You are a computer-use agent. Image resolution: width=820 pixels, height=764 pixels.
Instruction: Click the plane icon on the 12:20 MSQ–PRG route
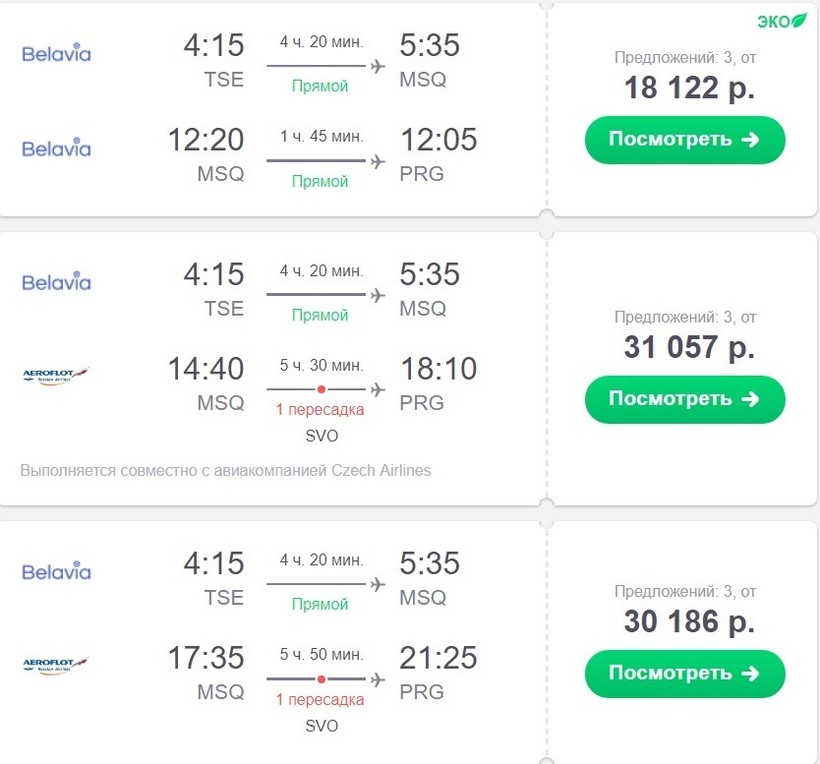[x=377, y=161]
